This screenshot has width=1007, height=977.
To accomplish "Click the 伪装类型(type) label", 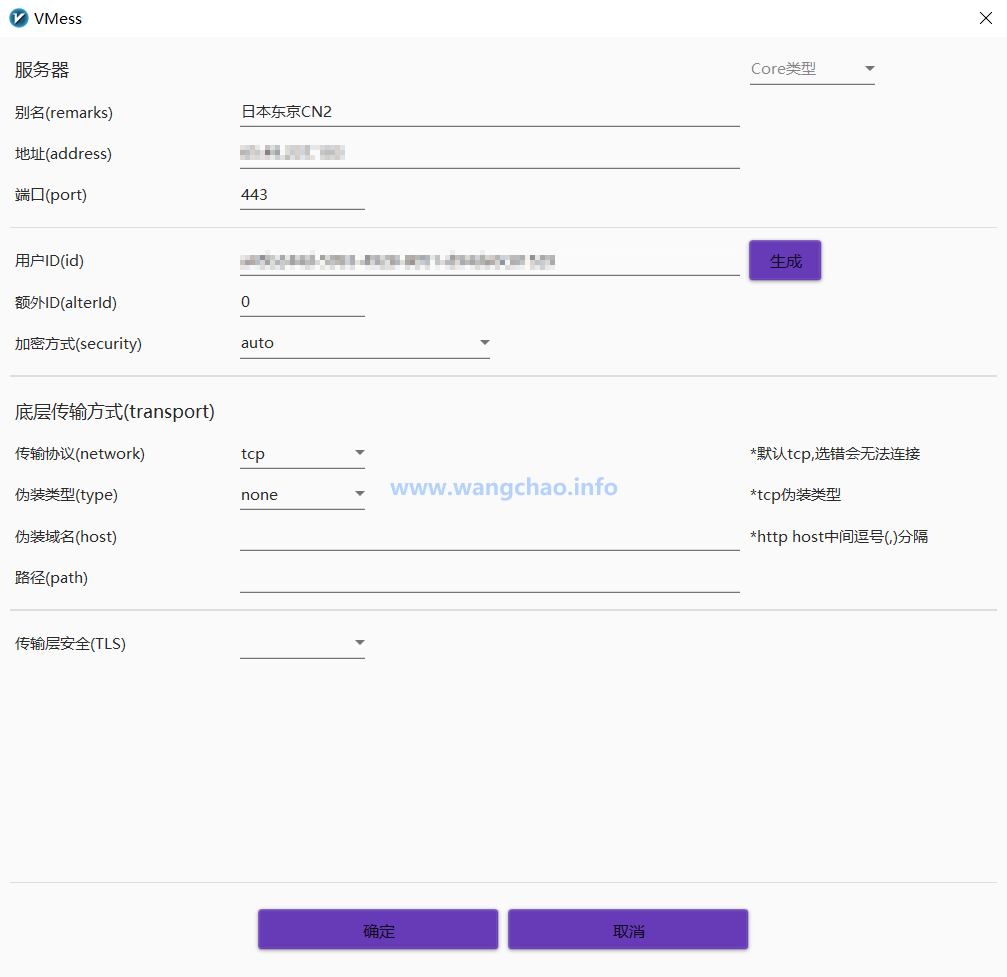I will pos(66,495).
